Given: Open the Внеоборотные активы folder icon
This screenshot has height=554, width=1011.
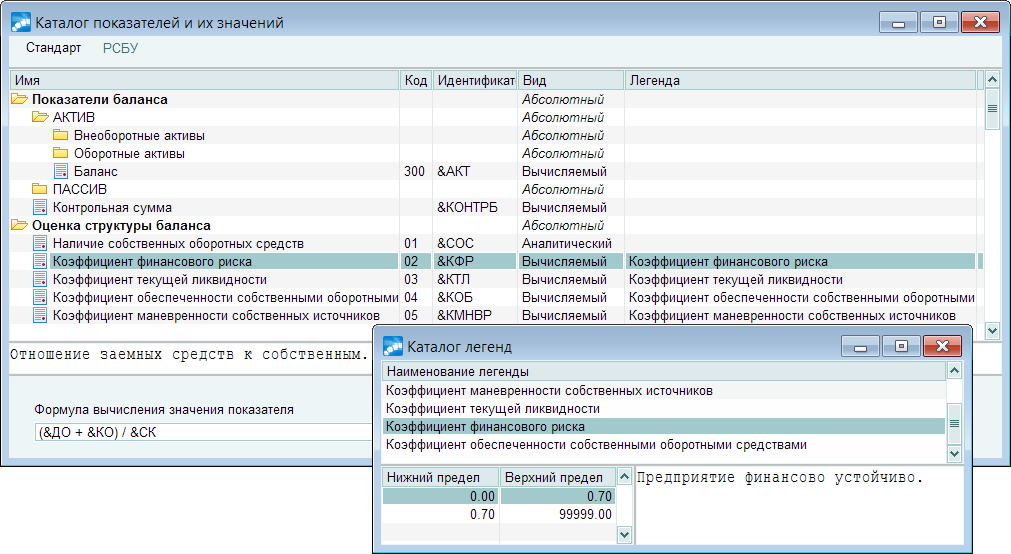Looking at the screenshot, I should [x=61, y=135].
